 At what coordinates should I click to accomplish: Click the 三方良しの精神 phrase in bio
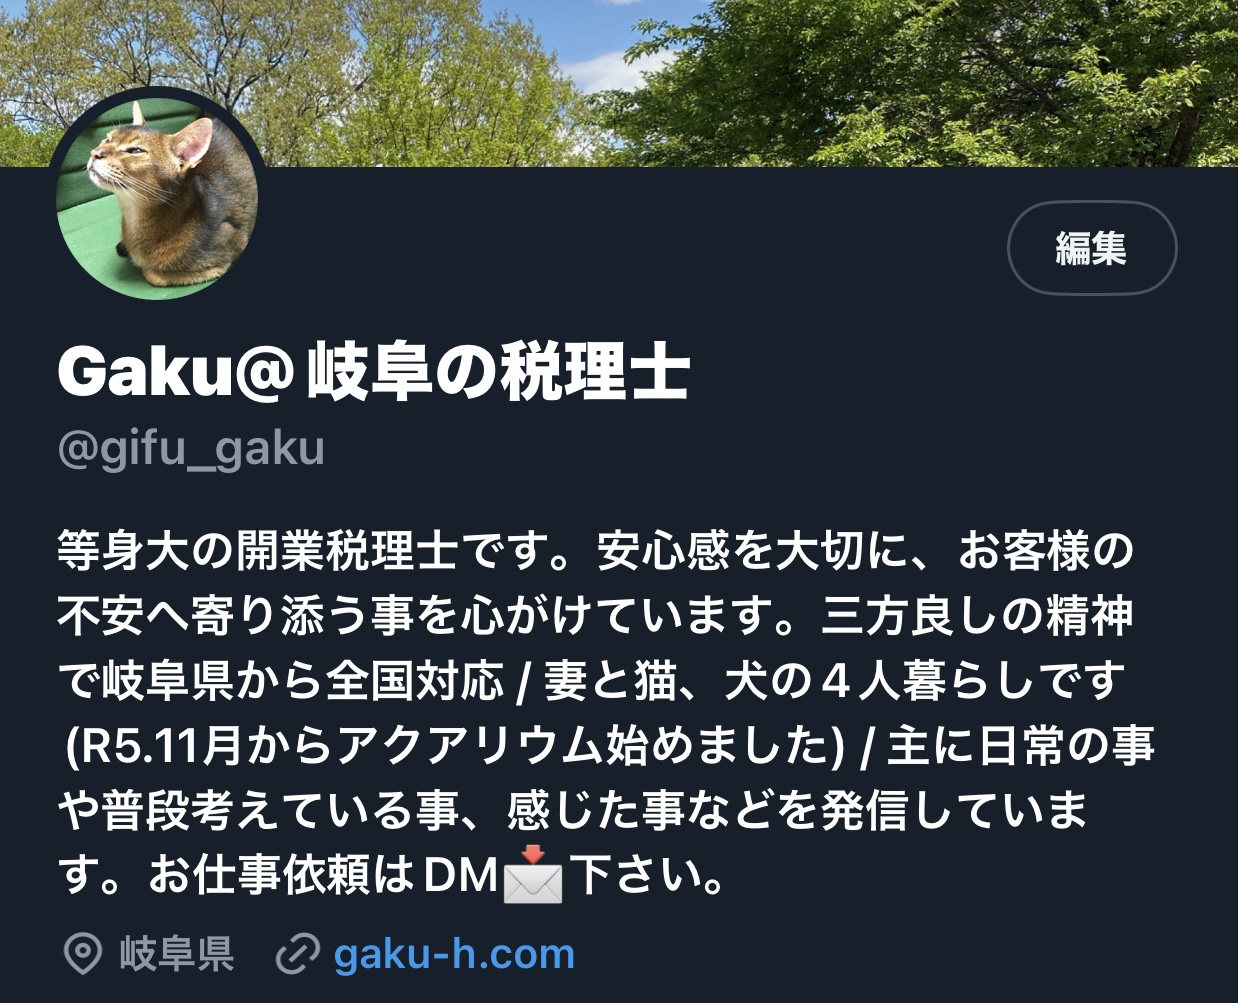pos(977,616)
